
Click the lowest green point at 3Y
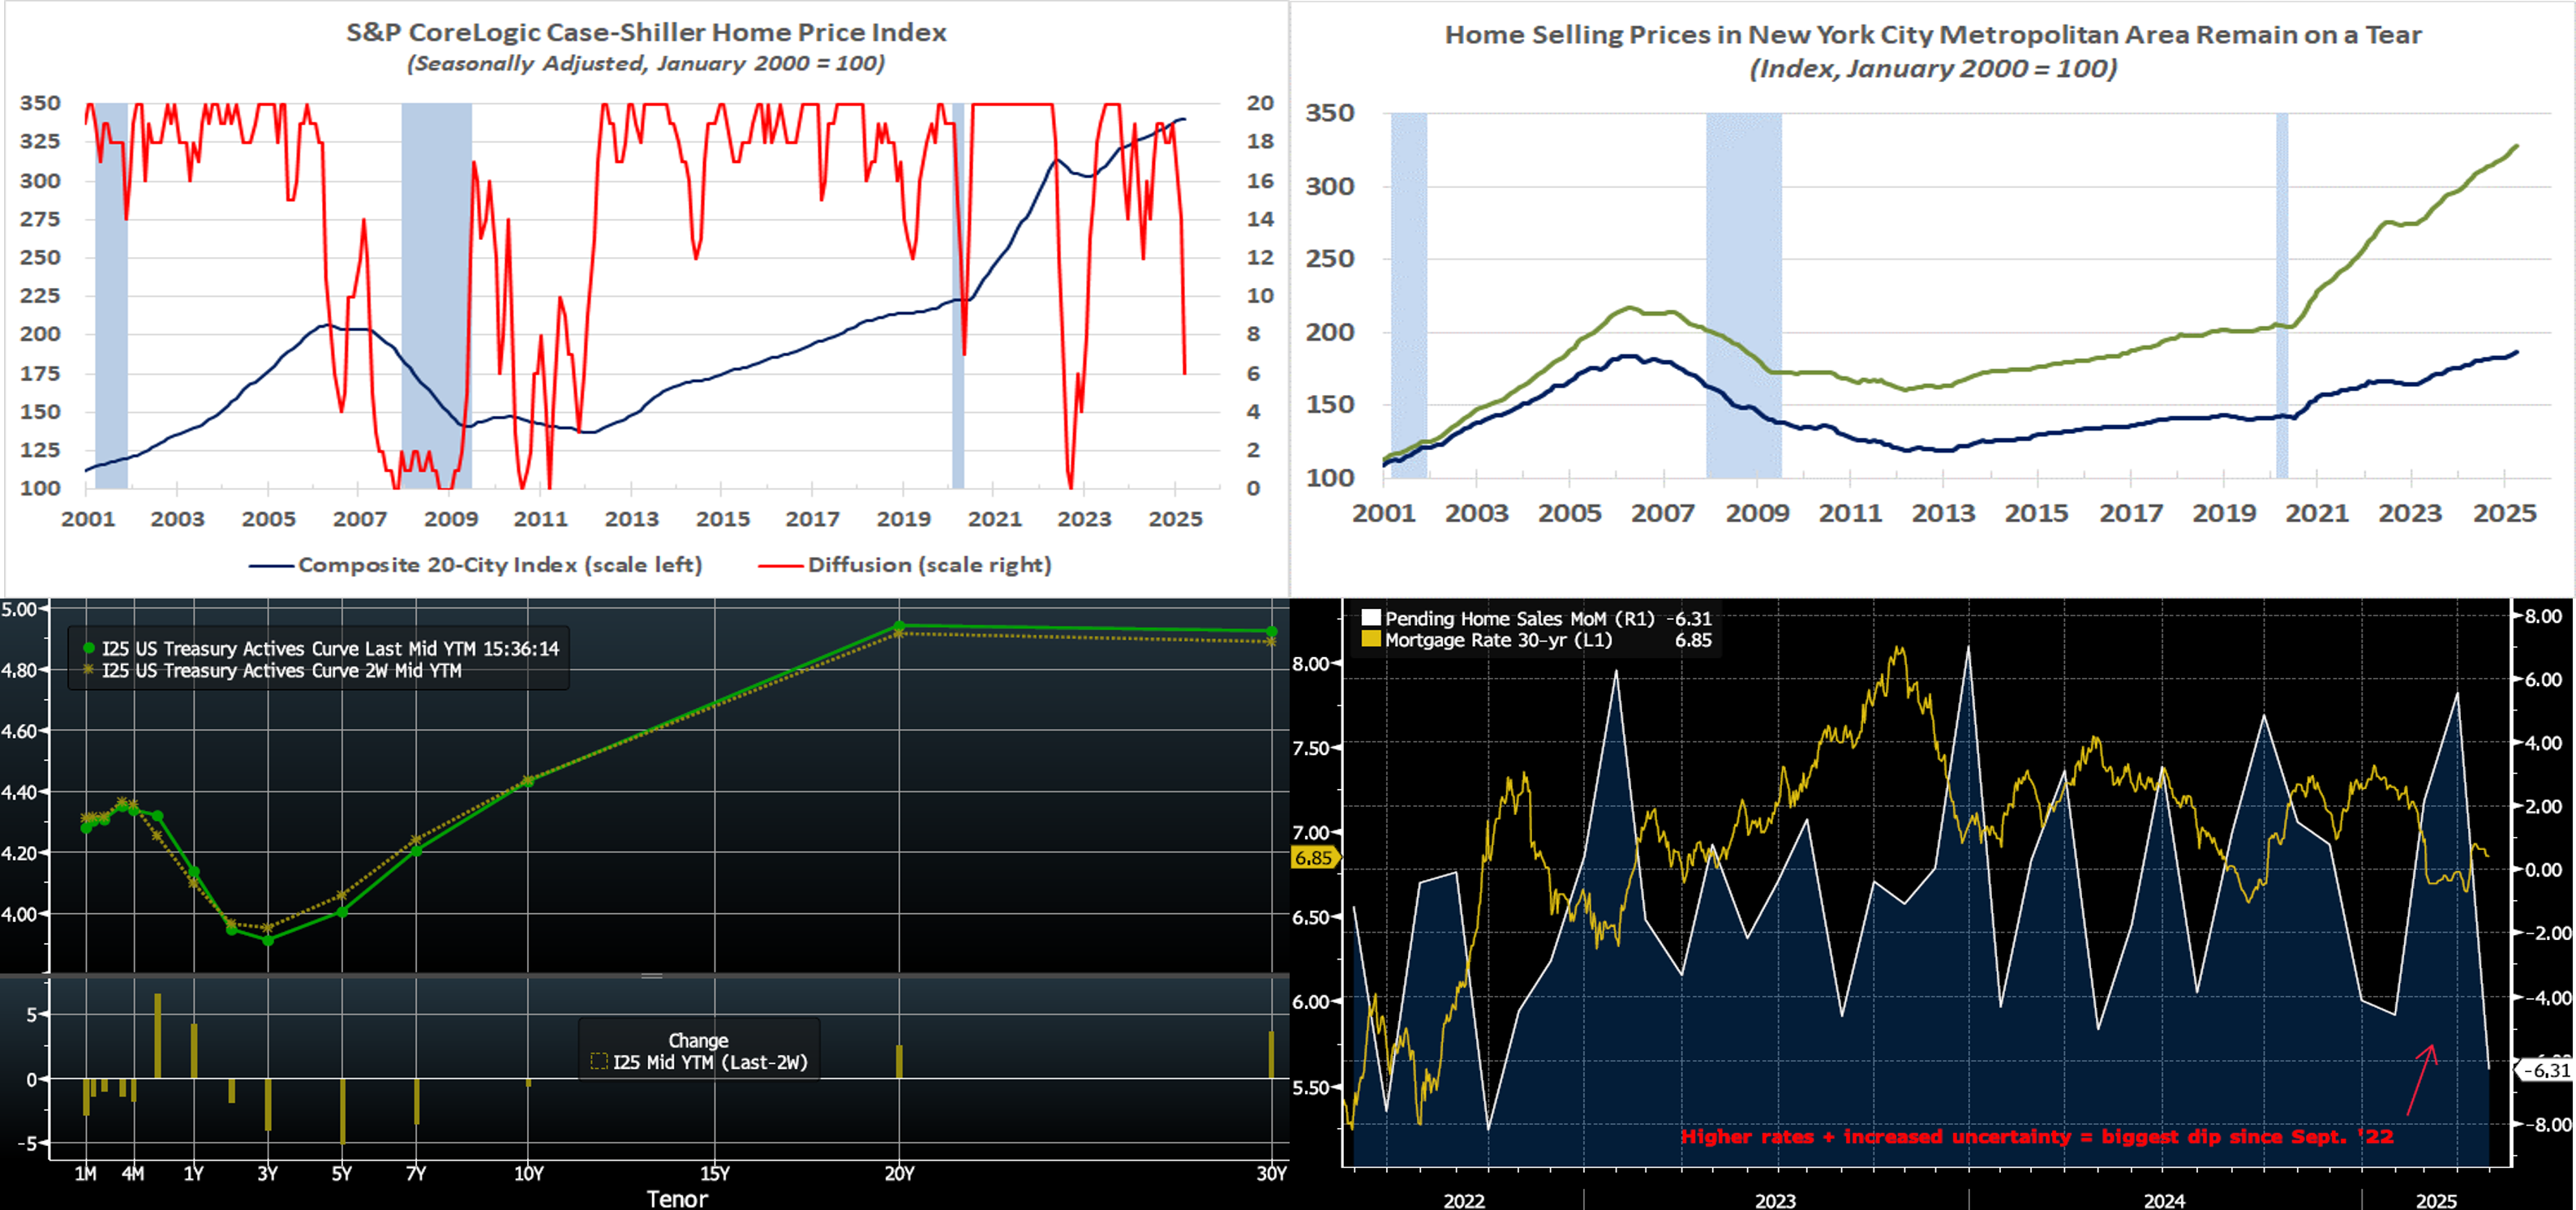pos(267,940)
